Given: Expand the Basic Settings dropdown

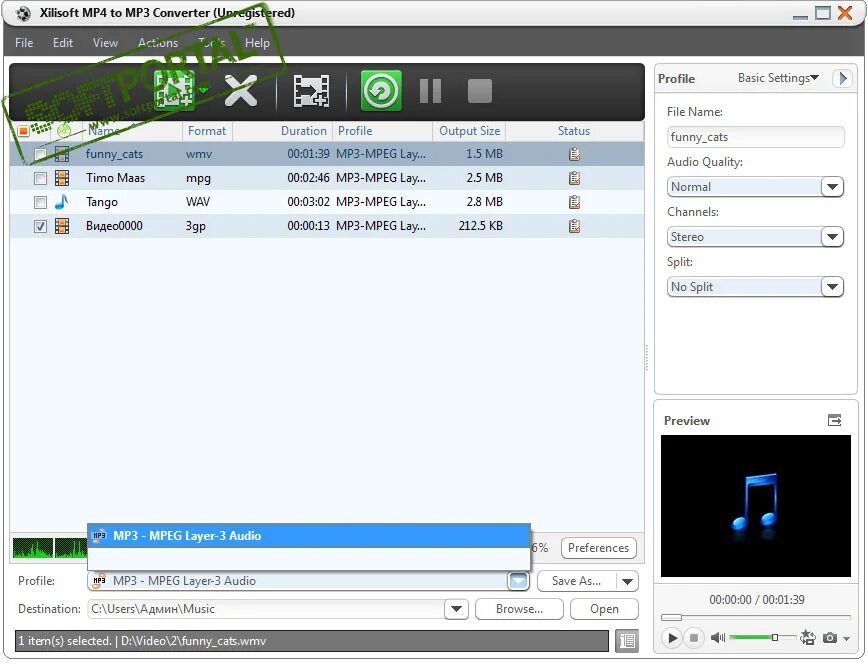Looking at the screenshot, I should pos(778,78).
